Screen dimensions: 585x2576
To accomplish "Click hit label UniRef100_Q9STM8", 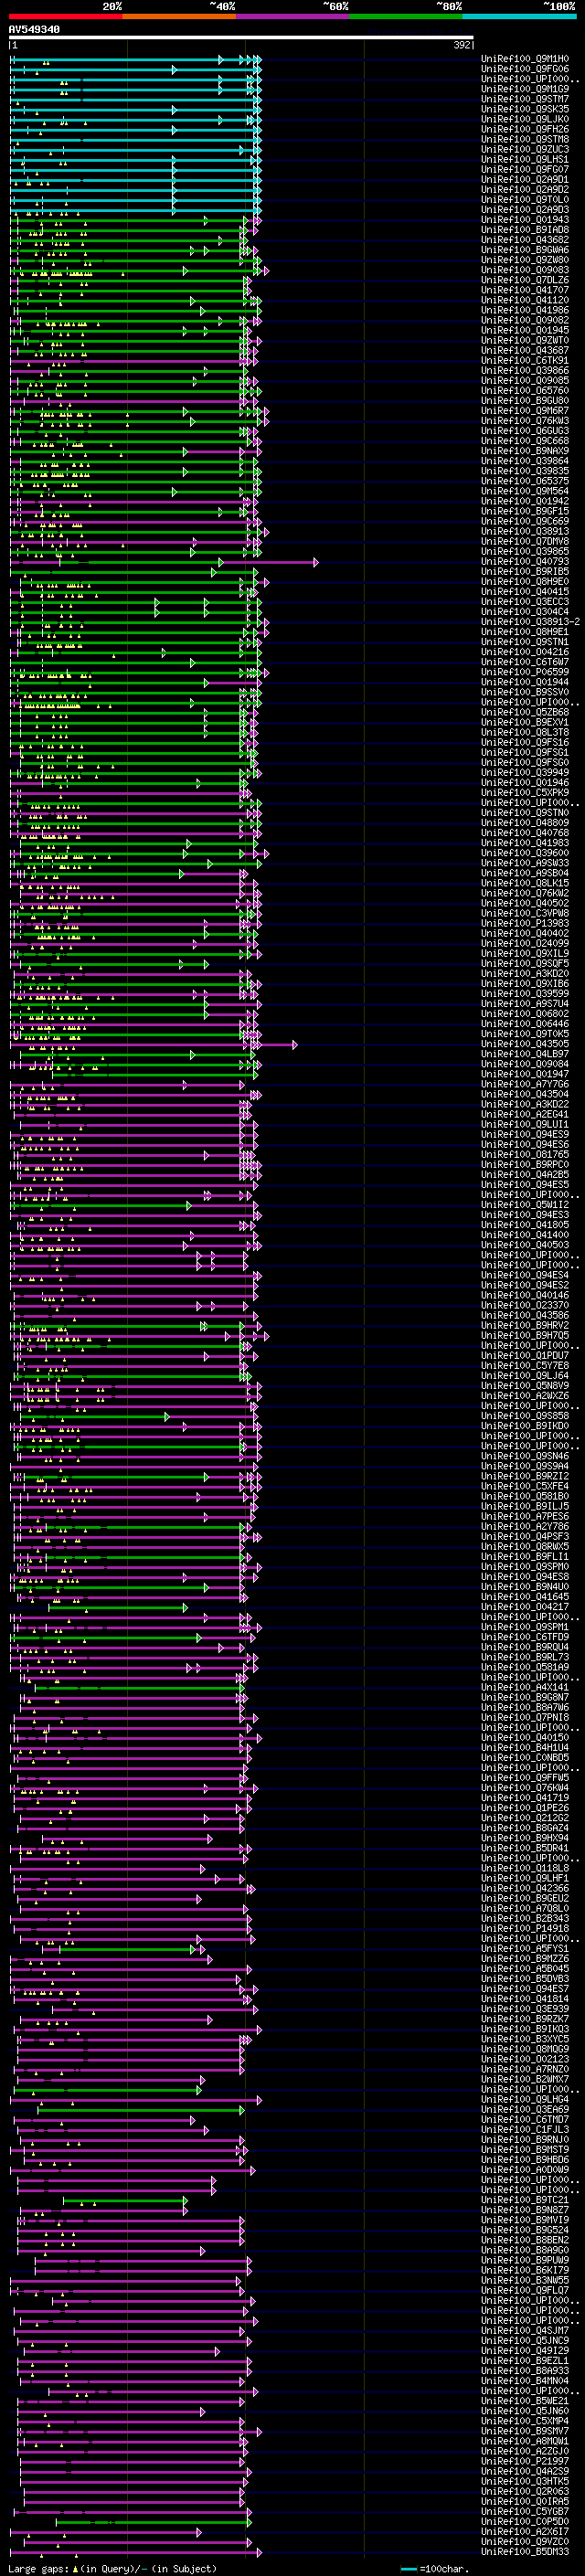I will click(525, 139).
